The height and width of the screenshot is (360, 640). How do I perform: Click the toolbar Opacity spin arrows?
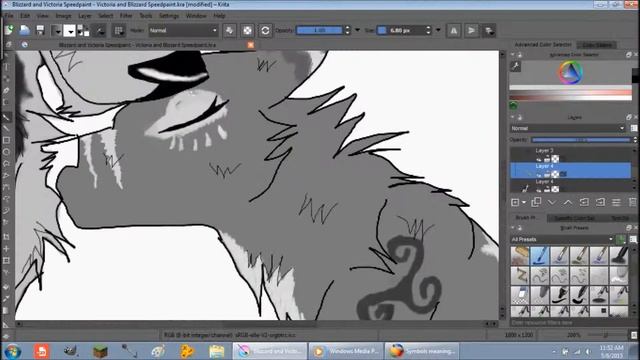pos(347,31)
